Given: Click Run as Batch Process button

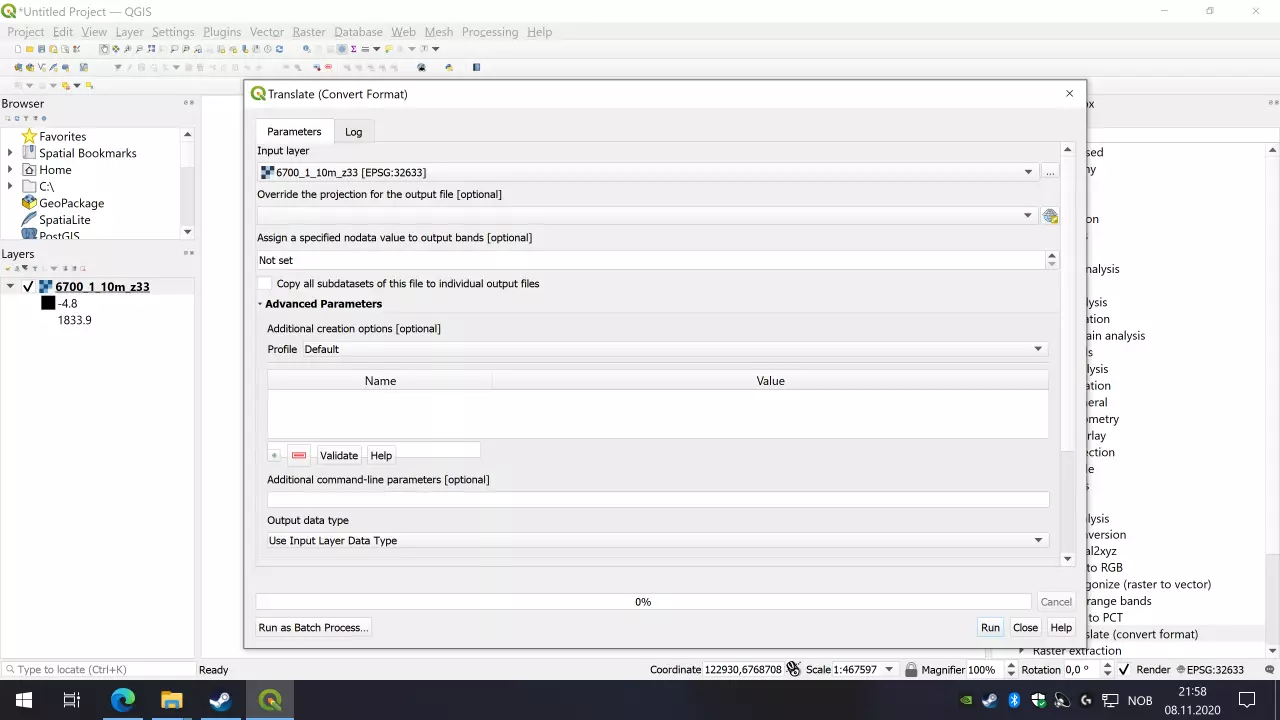Looking at the screenshot, I should click(x=313, y=628).
